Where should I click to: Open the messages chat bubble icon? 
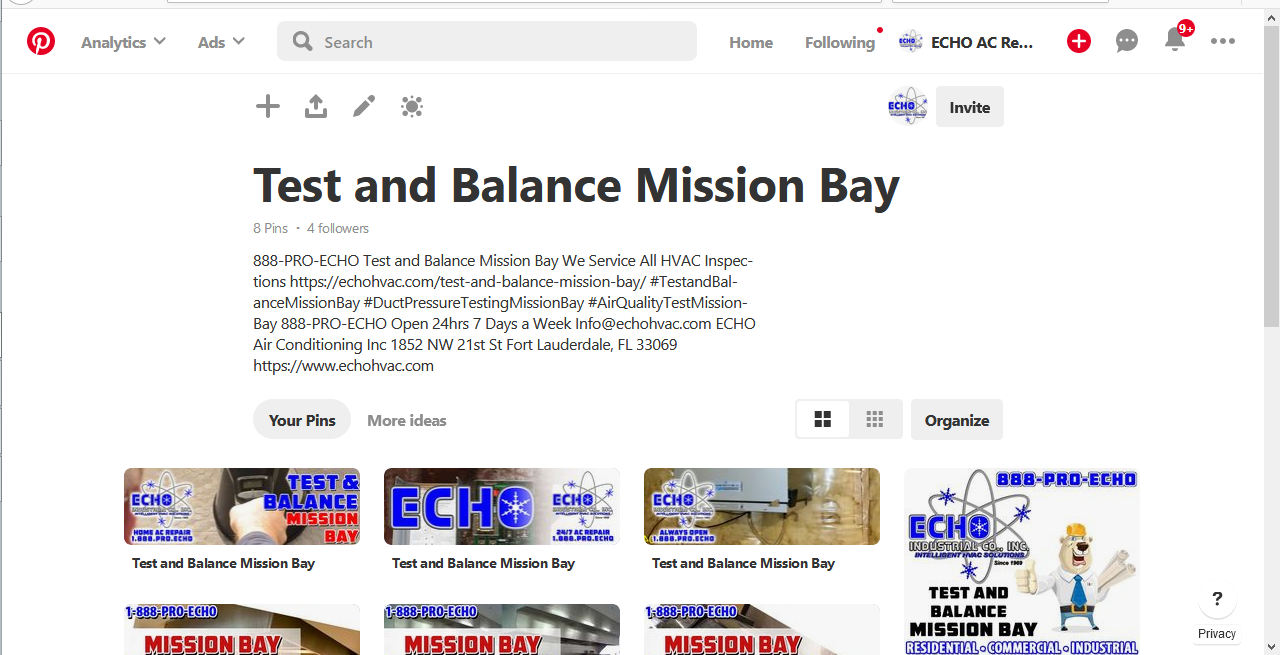click(x=1127, y=41)
